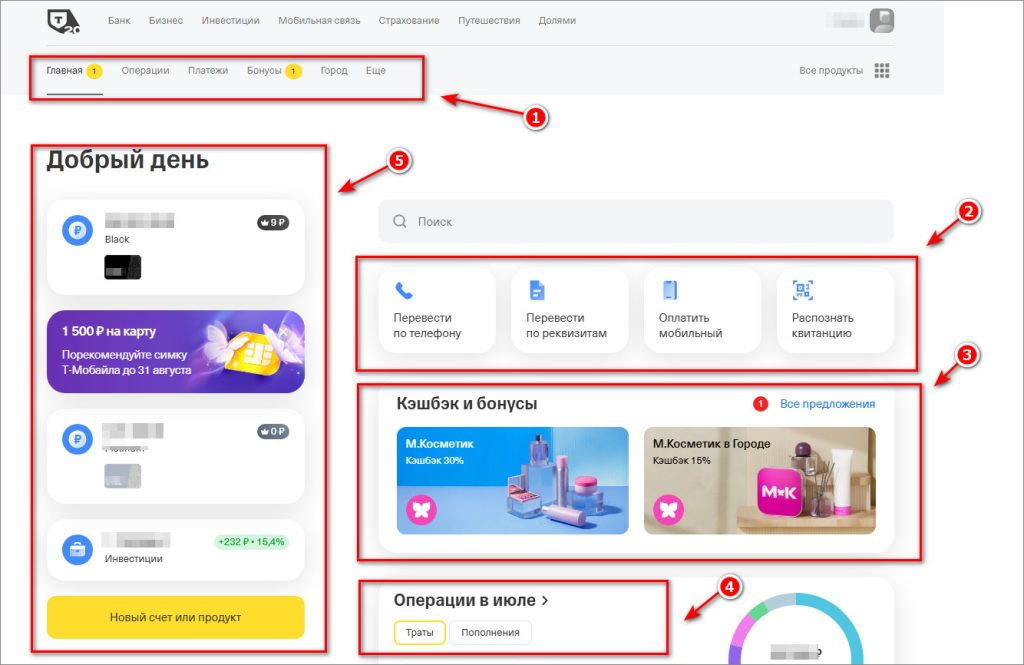
Task: Click Оплатить мобильный card
Action: [703, 310]
